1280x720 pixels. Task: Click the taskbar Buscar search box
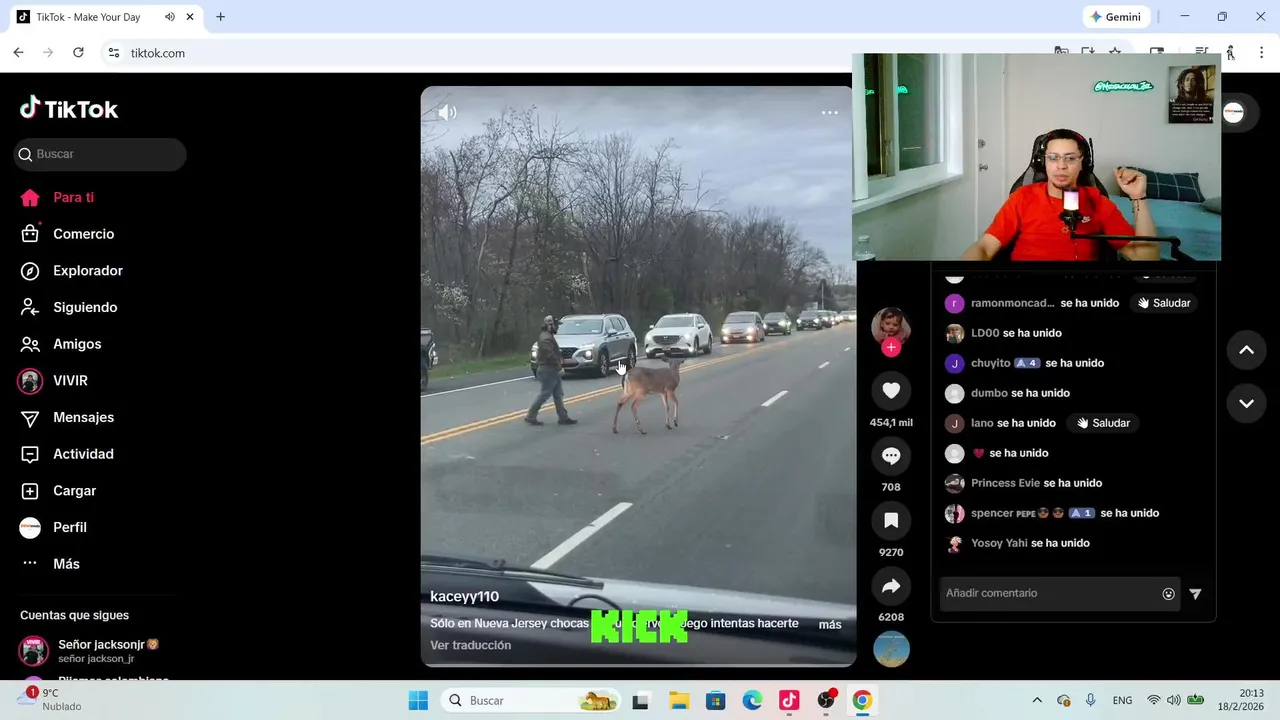click(x=531, y=701)
